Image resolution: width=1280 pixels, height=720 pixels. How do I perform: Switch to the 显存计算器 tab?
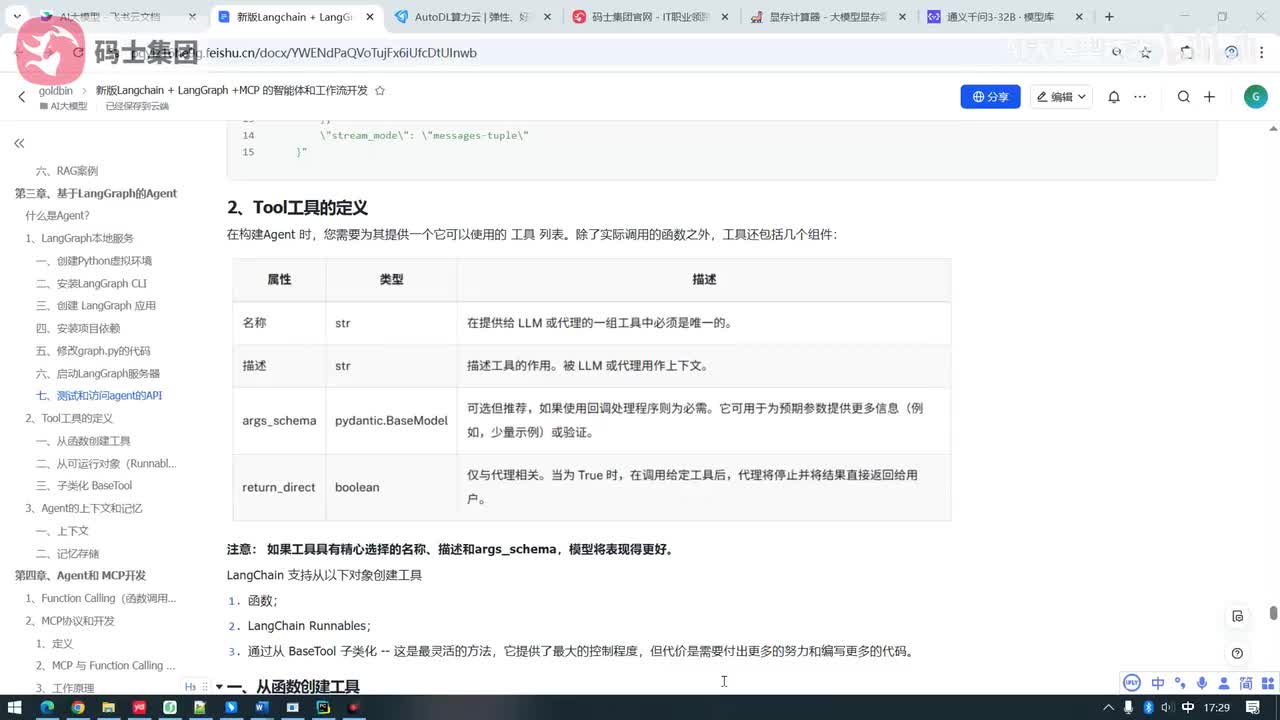pyautogui.click(x=828, y=17)
